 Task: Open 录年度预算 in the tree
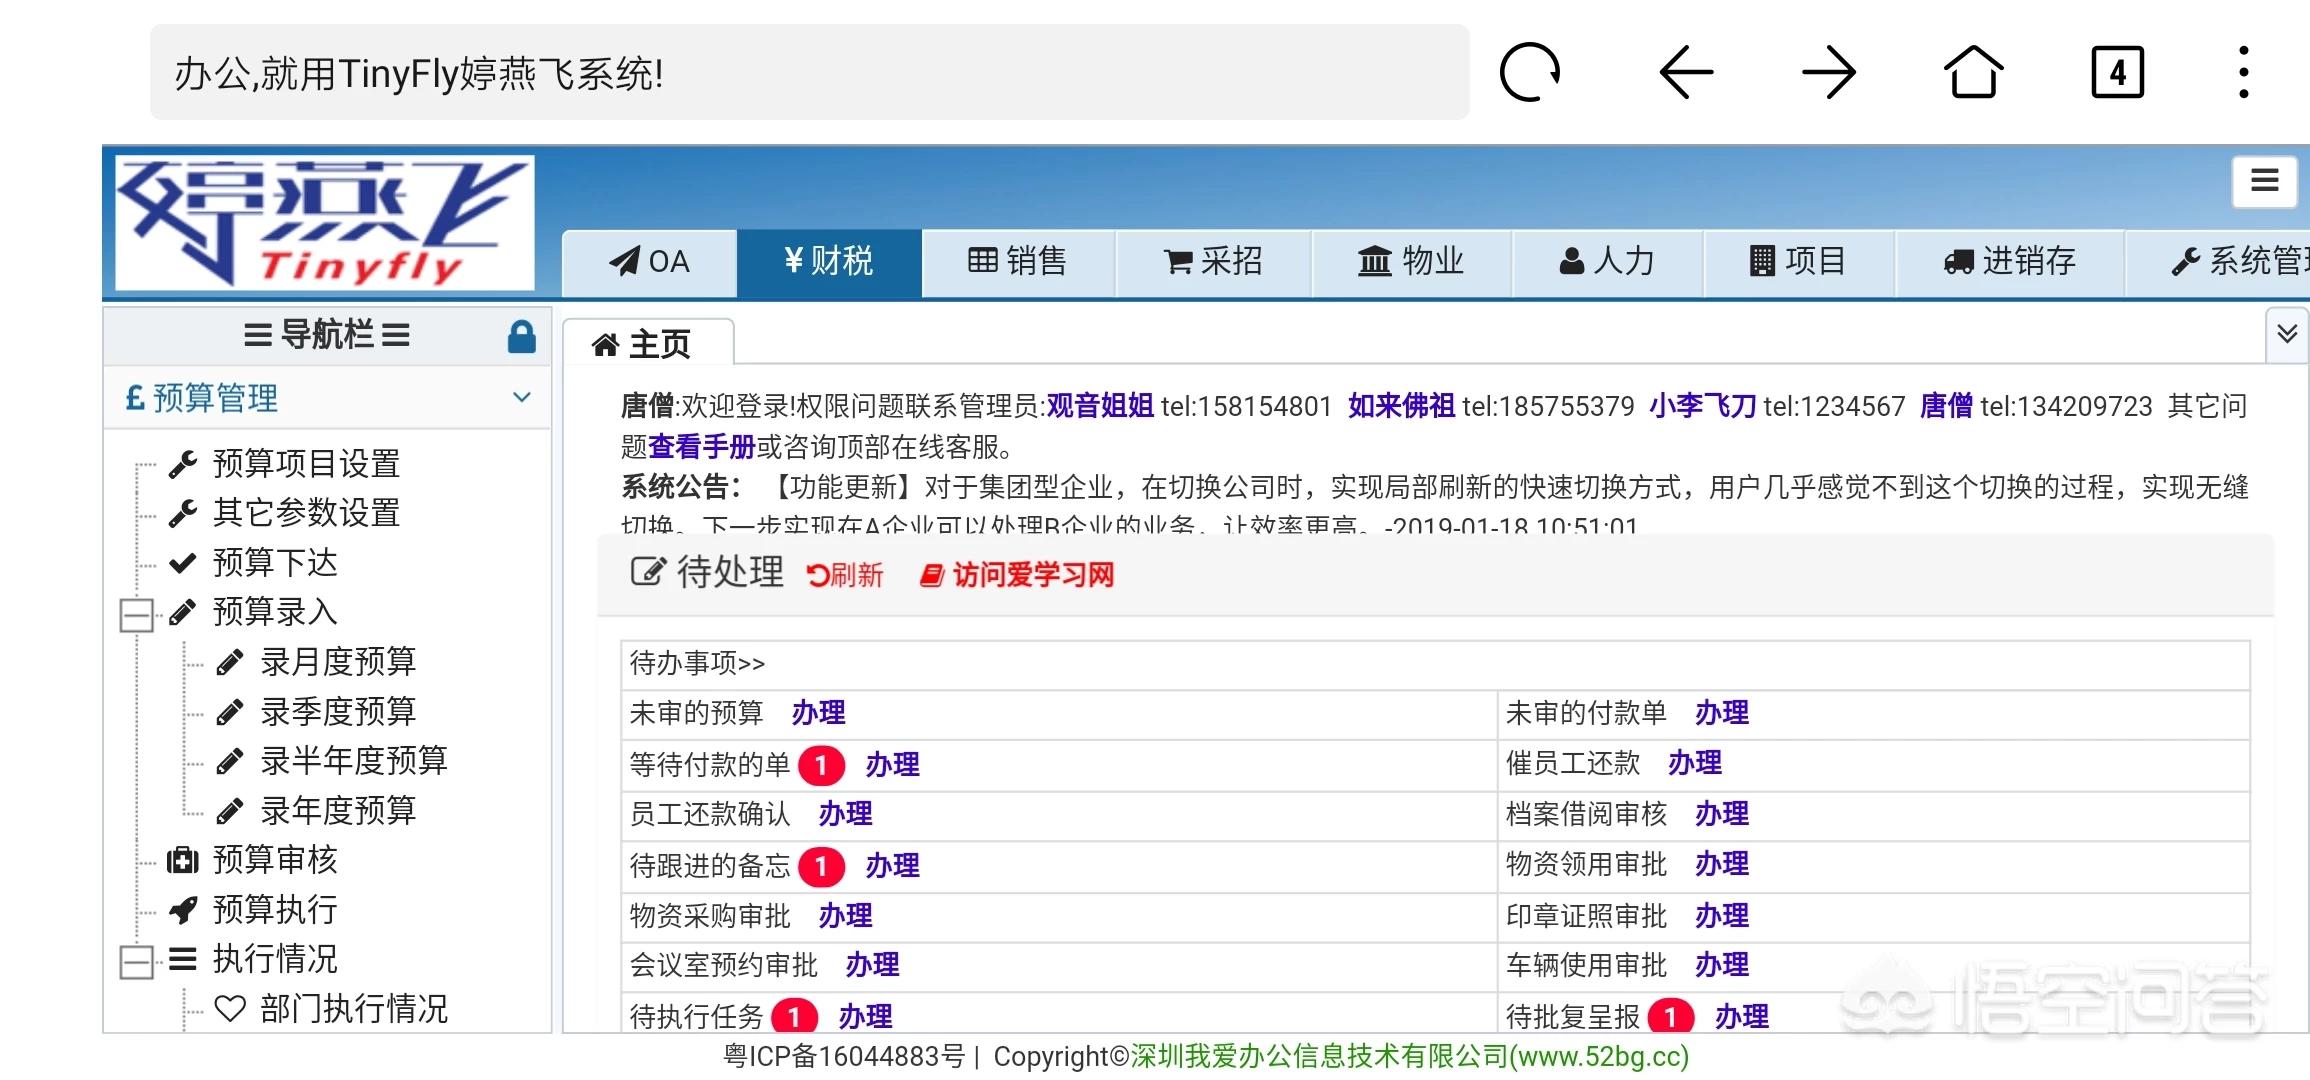[x=338, y=811]
